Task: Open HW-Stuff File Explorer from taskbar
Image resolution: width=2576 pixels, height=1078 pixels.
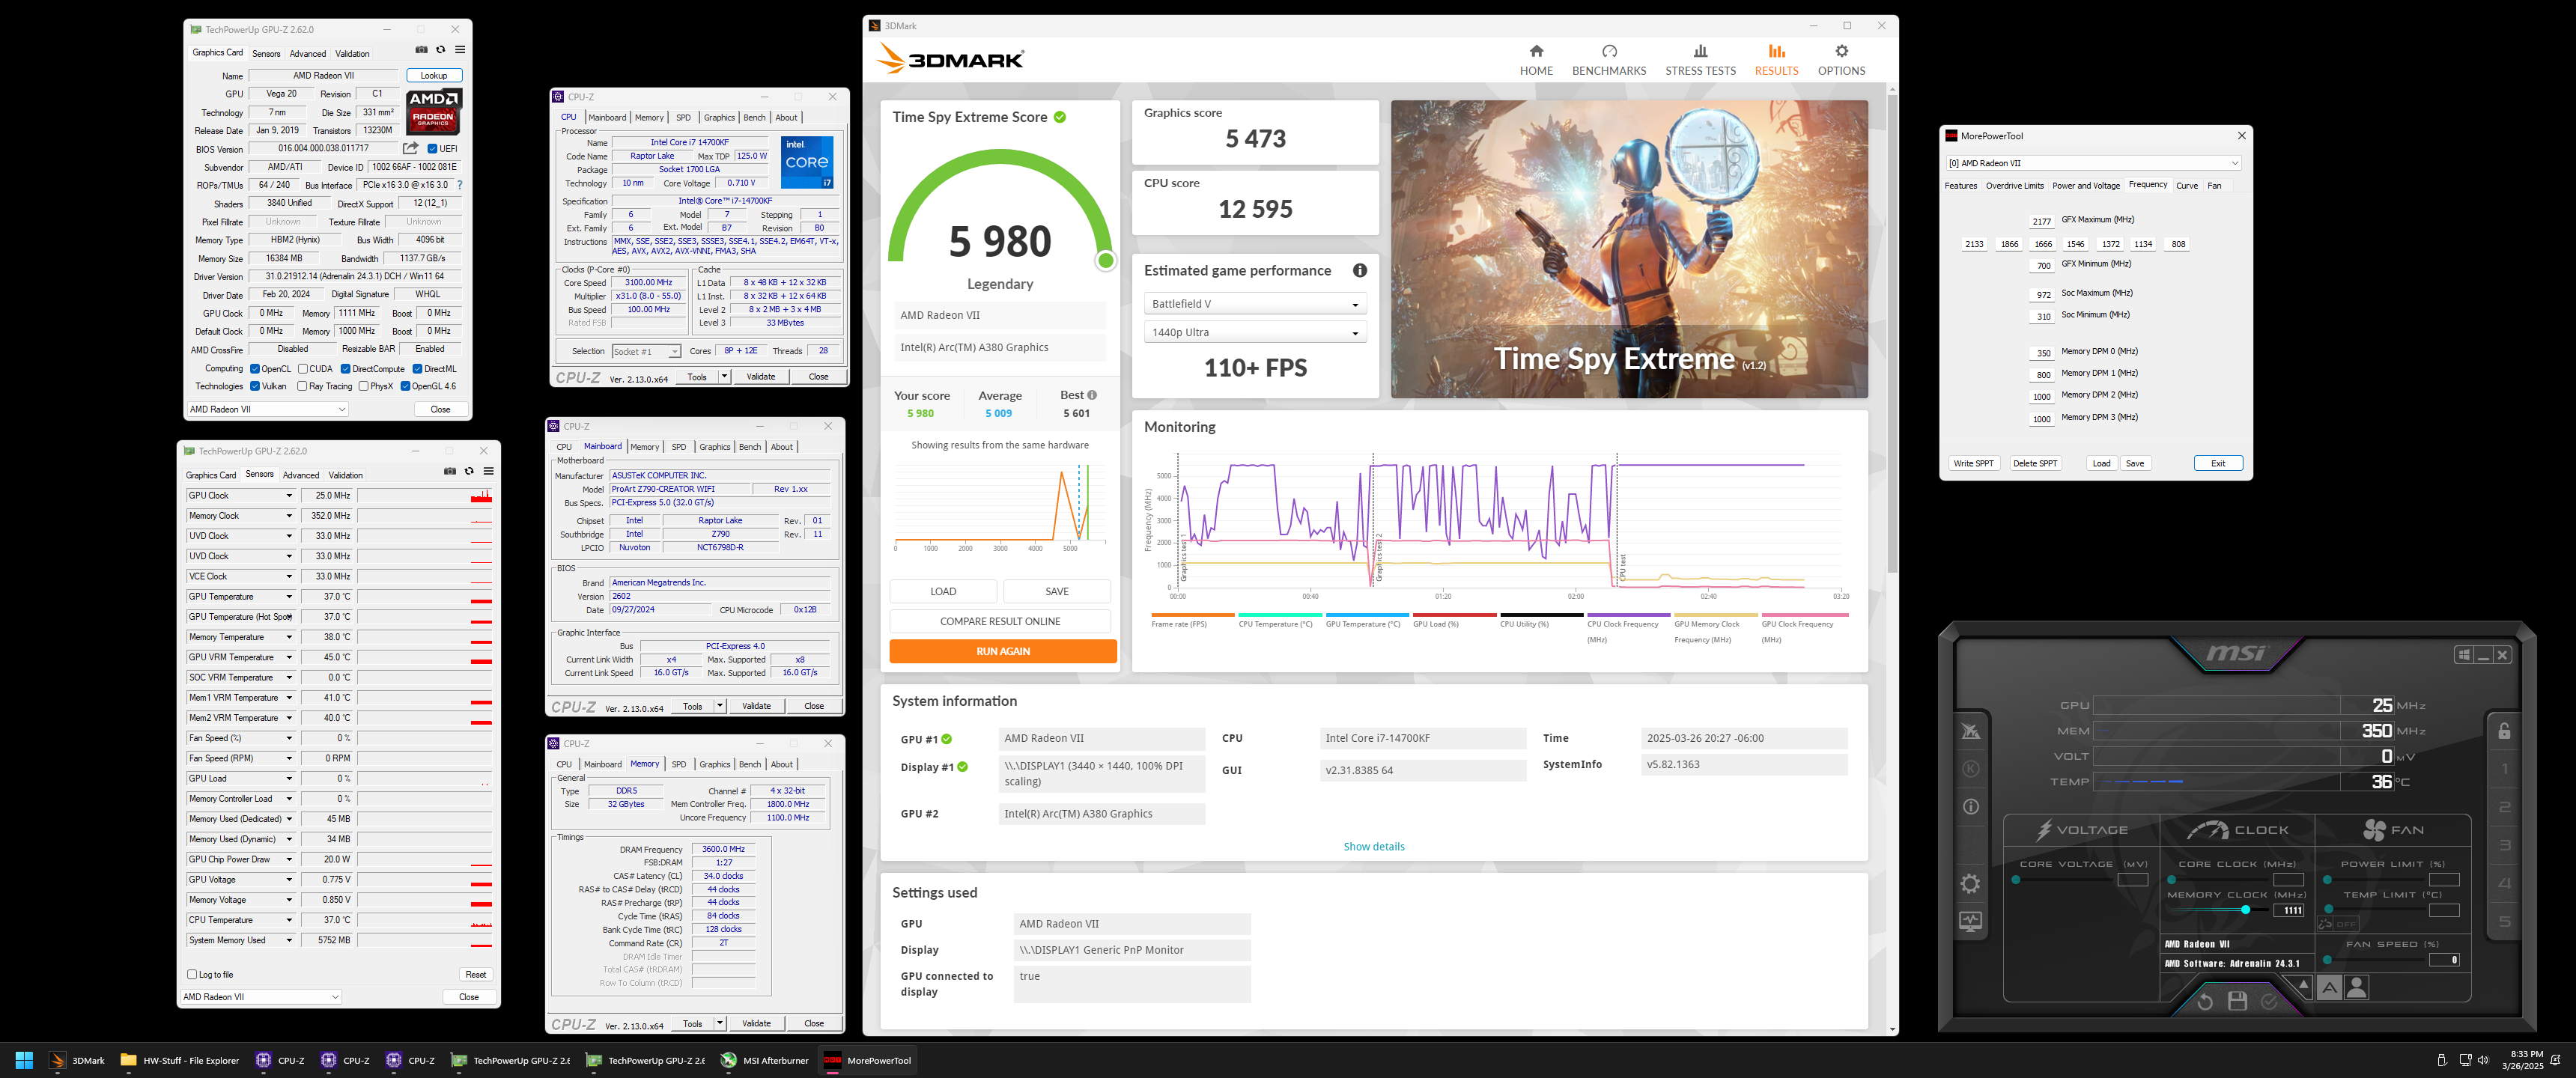Action: tap(180, 1060)
